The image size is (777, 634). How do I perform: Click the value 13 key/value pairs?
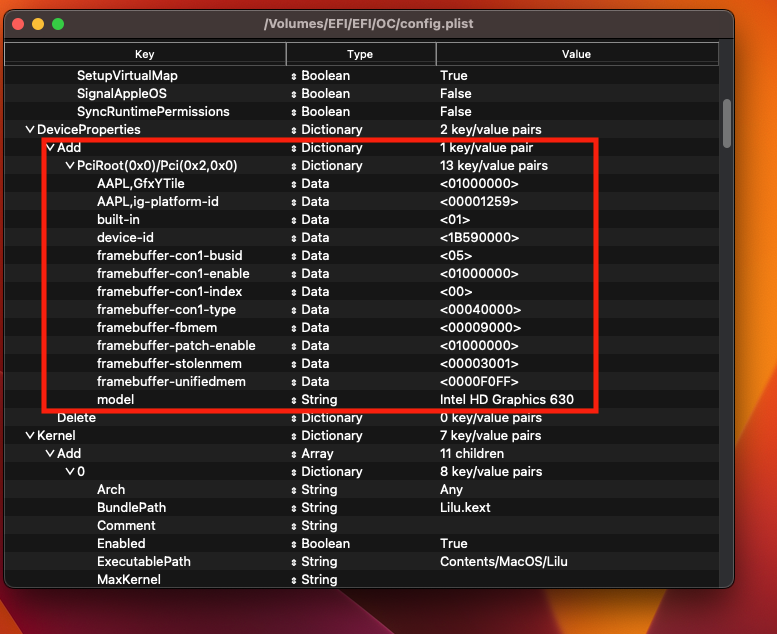494,166
